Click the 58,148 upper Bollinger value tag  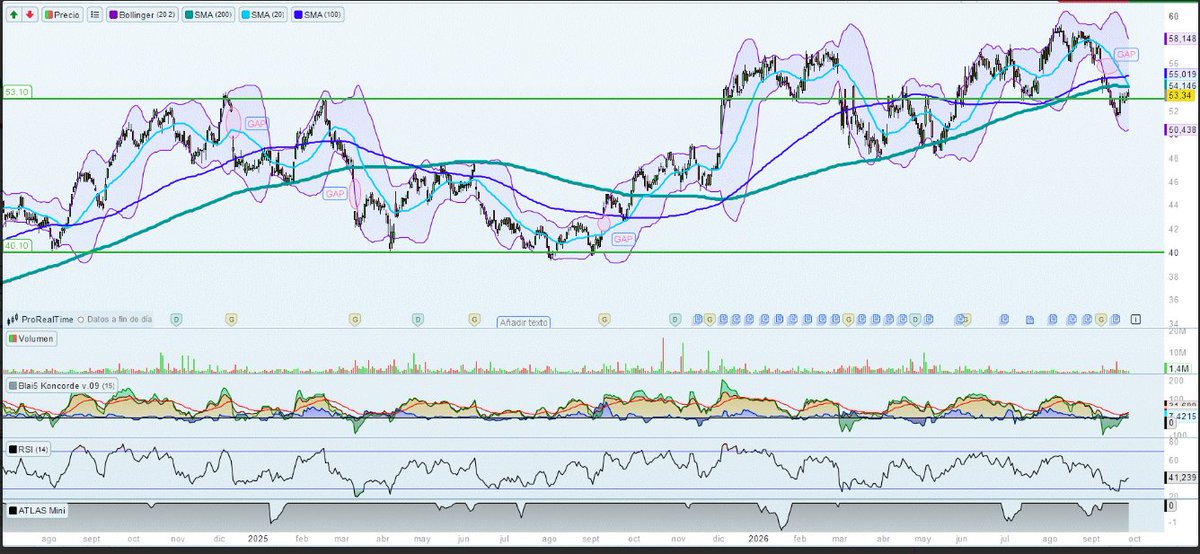(1182, 38)
